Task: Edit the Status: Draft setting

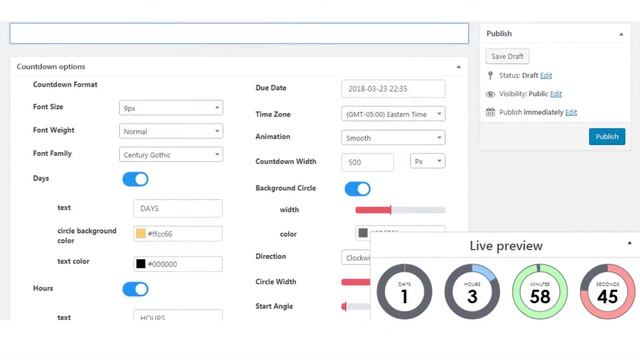Action: tap(546, 76)
